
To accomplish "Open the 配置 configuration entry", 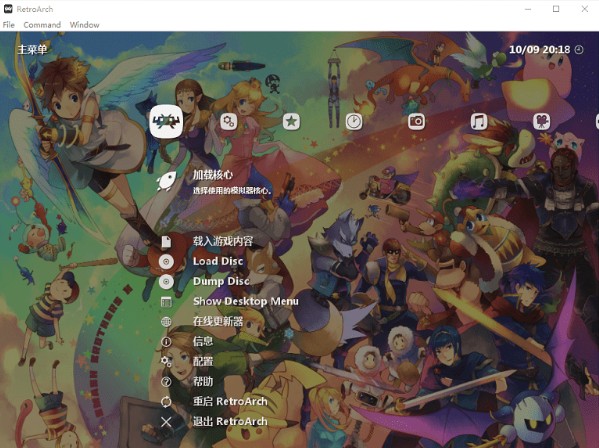I will [x=202, y=361].
